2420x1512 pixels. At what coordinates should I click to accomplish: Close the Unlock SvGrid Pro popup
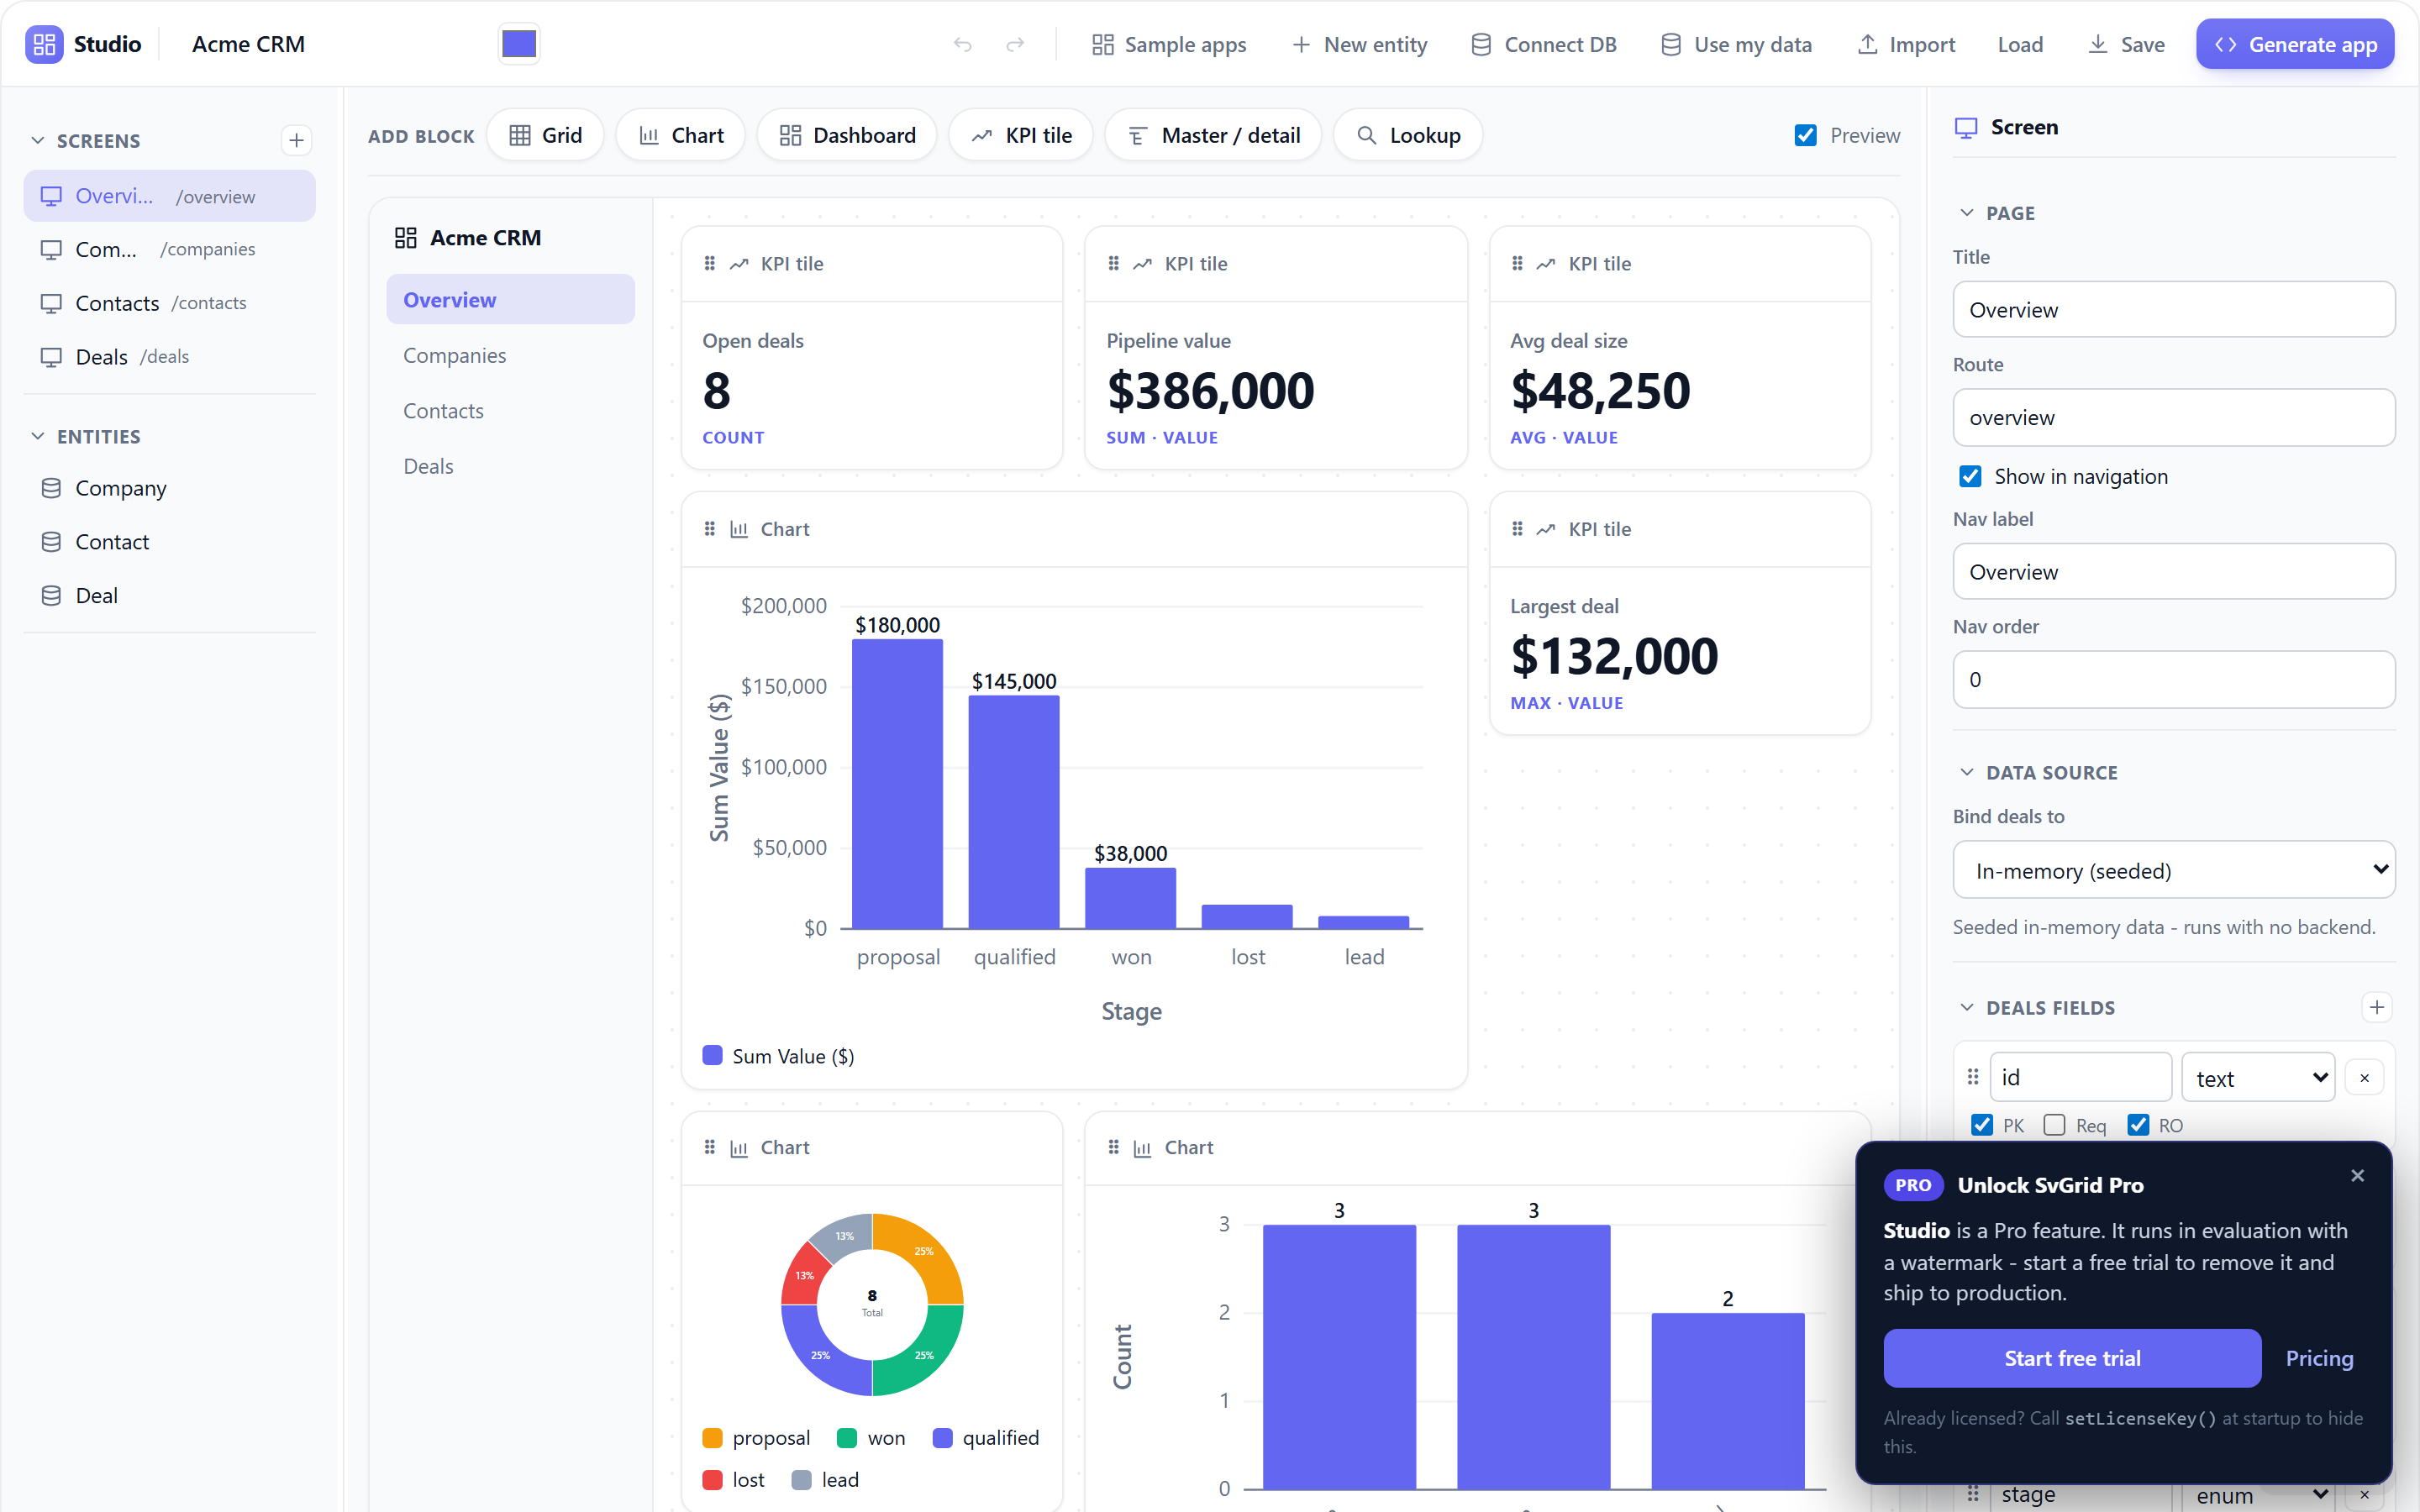click(x=2357, y=1175)
